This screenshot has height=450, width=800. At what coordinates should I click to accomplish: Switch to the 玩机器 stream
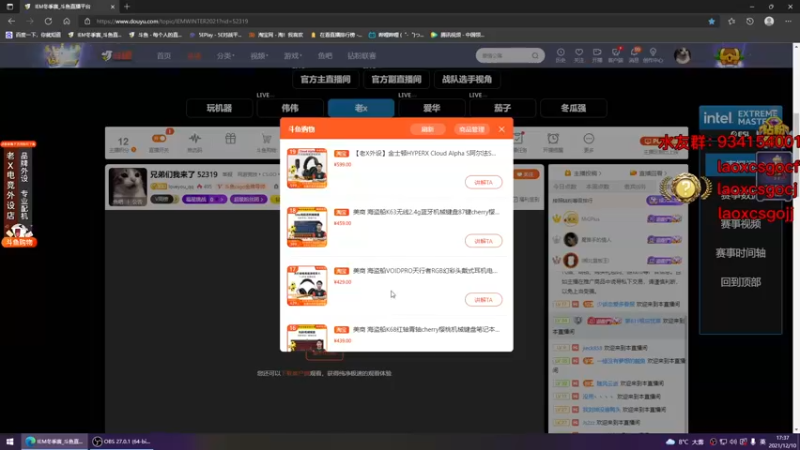[x=219, y=108]
